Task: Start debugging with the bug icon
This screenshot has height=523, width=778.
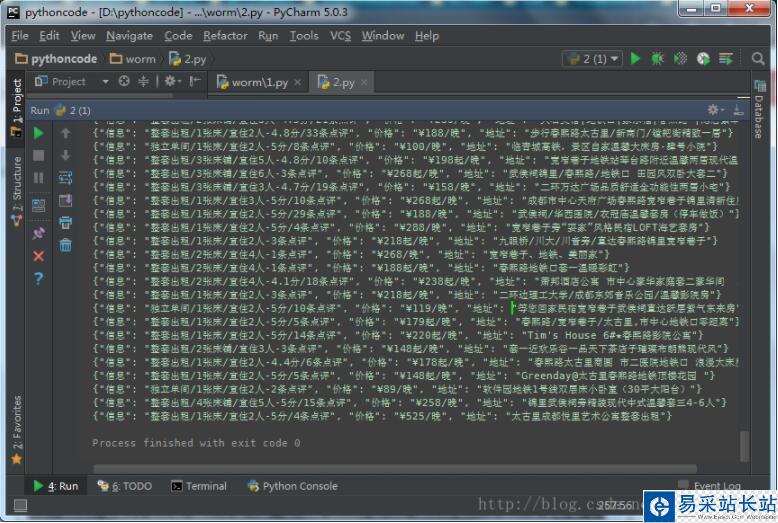Action: click(x=657, y=59)
